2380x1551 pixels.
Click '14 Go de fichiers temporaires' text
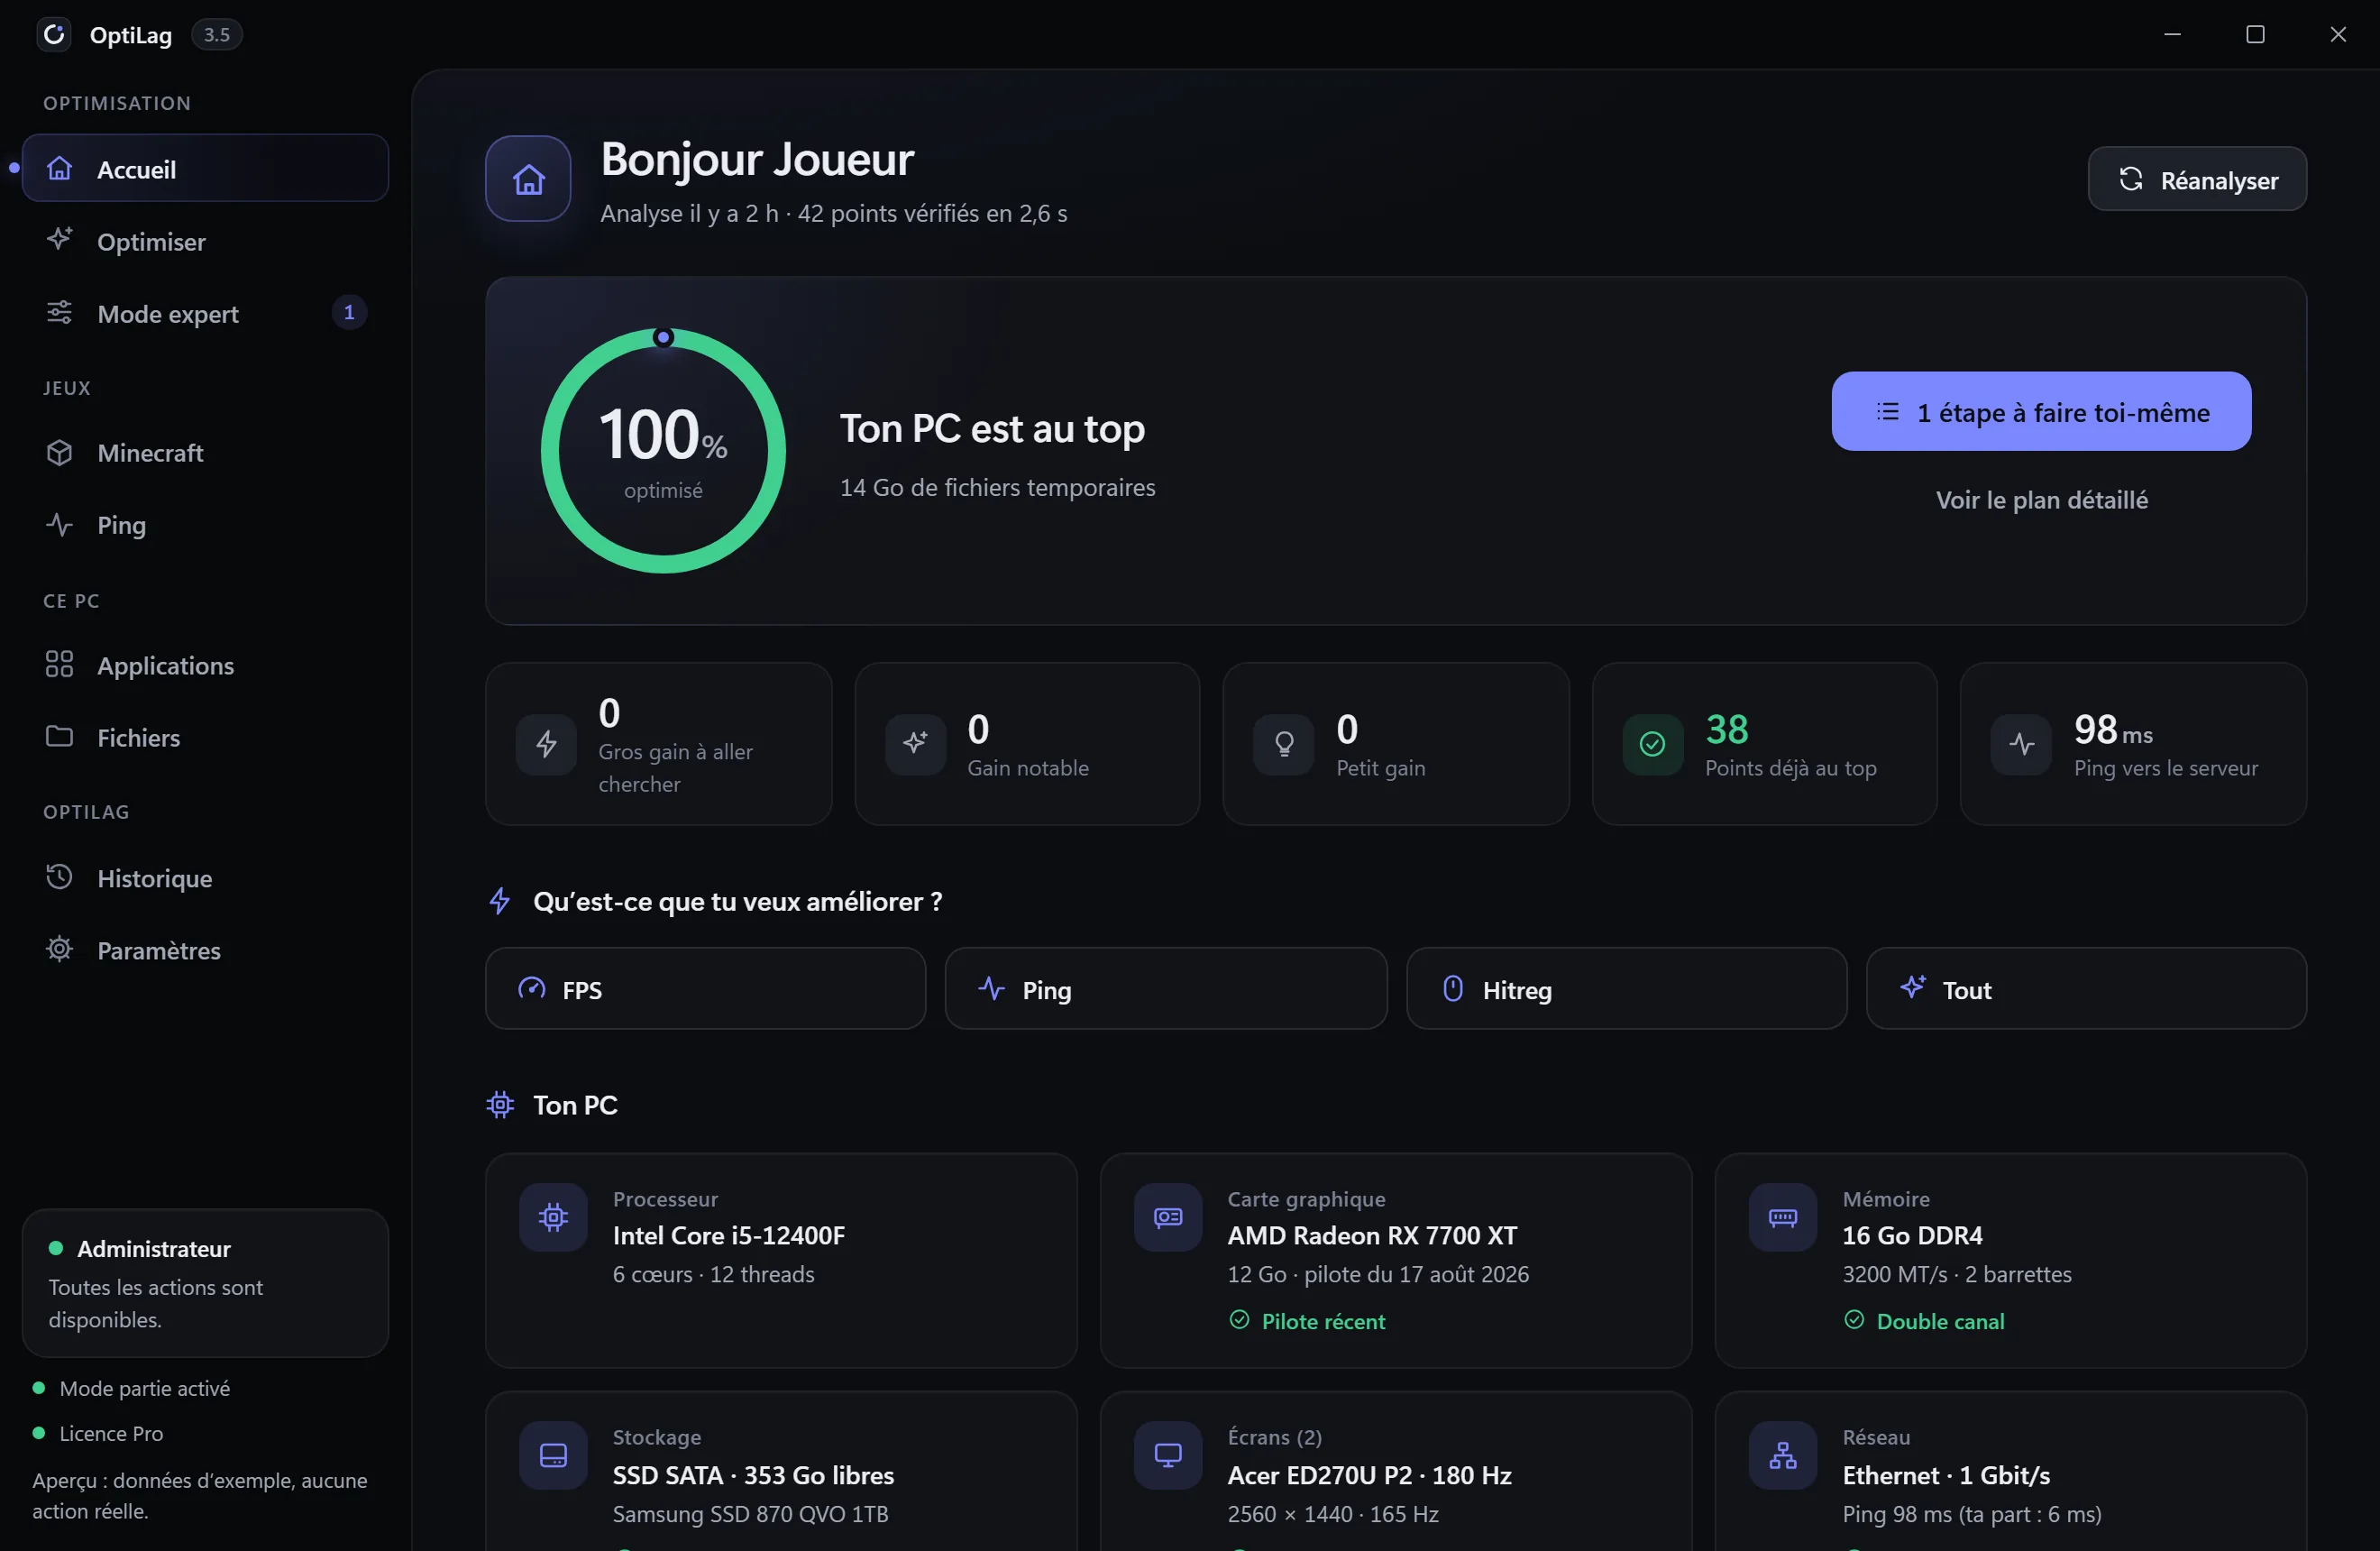[997, 487]
